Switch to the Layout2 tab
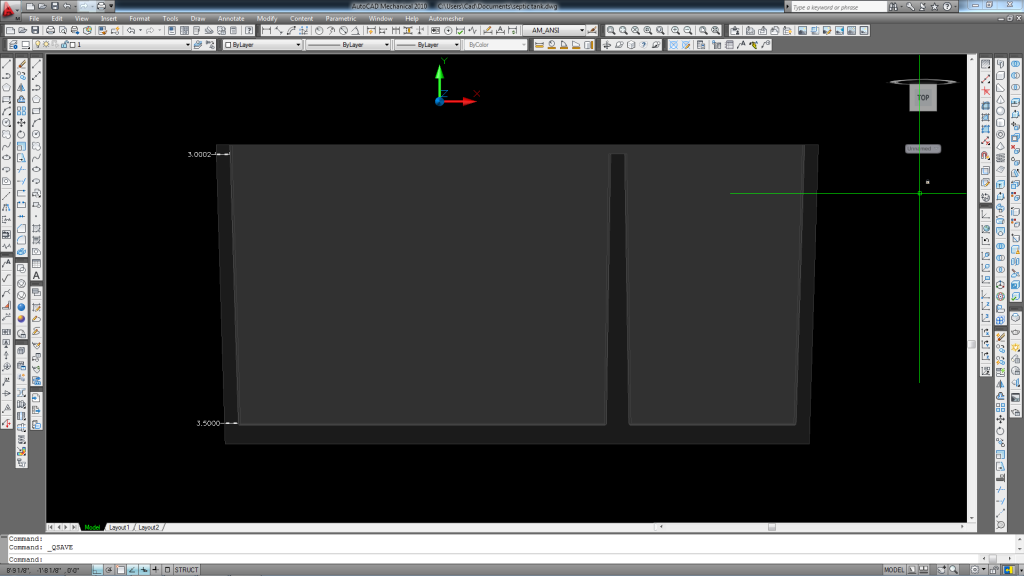This screenshot has height=576, width=1024. click(149, 527)
